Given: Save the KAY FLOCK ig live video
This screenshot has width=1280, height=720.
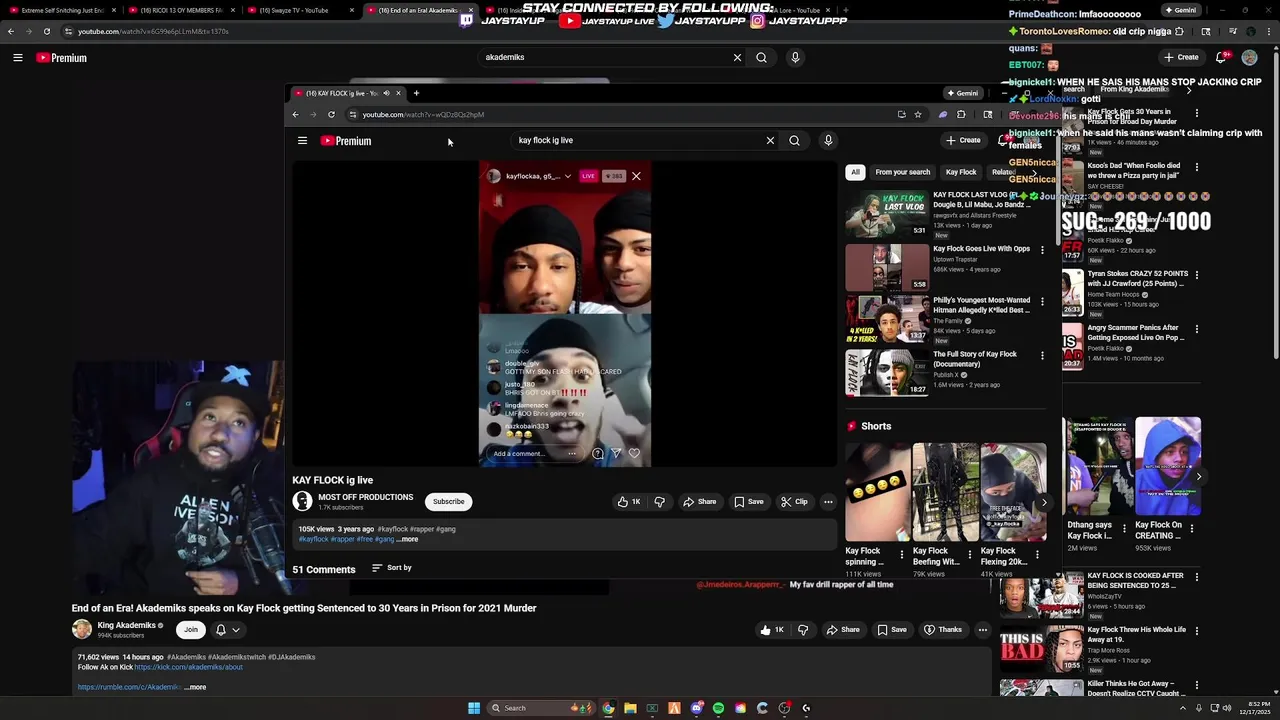Looking at the screenshot, I should (x=749, y=502).
